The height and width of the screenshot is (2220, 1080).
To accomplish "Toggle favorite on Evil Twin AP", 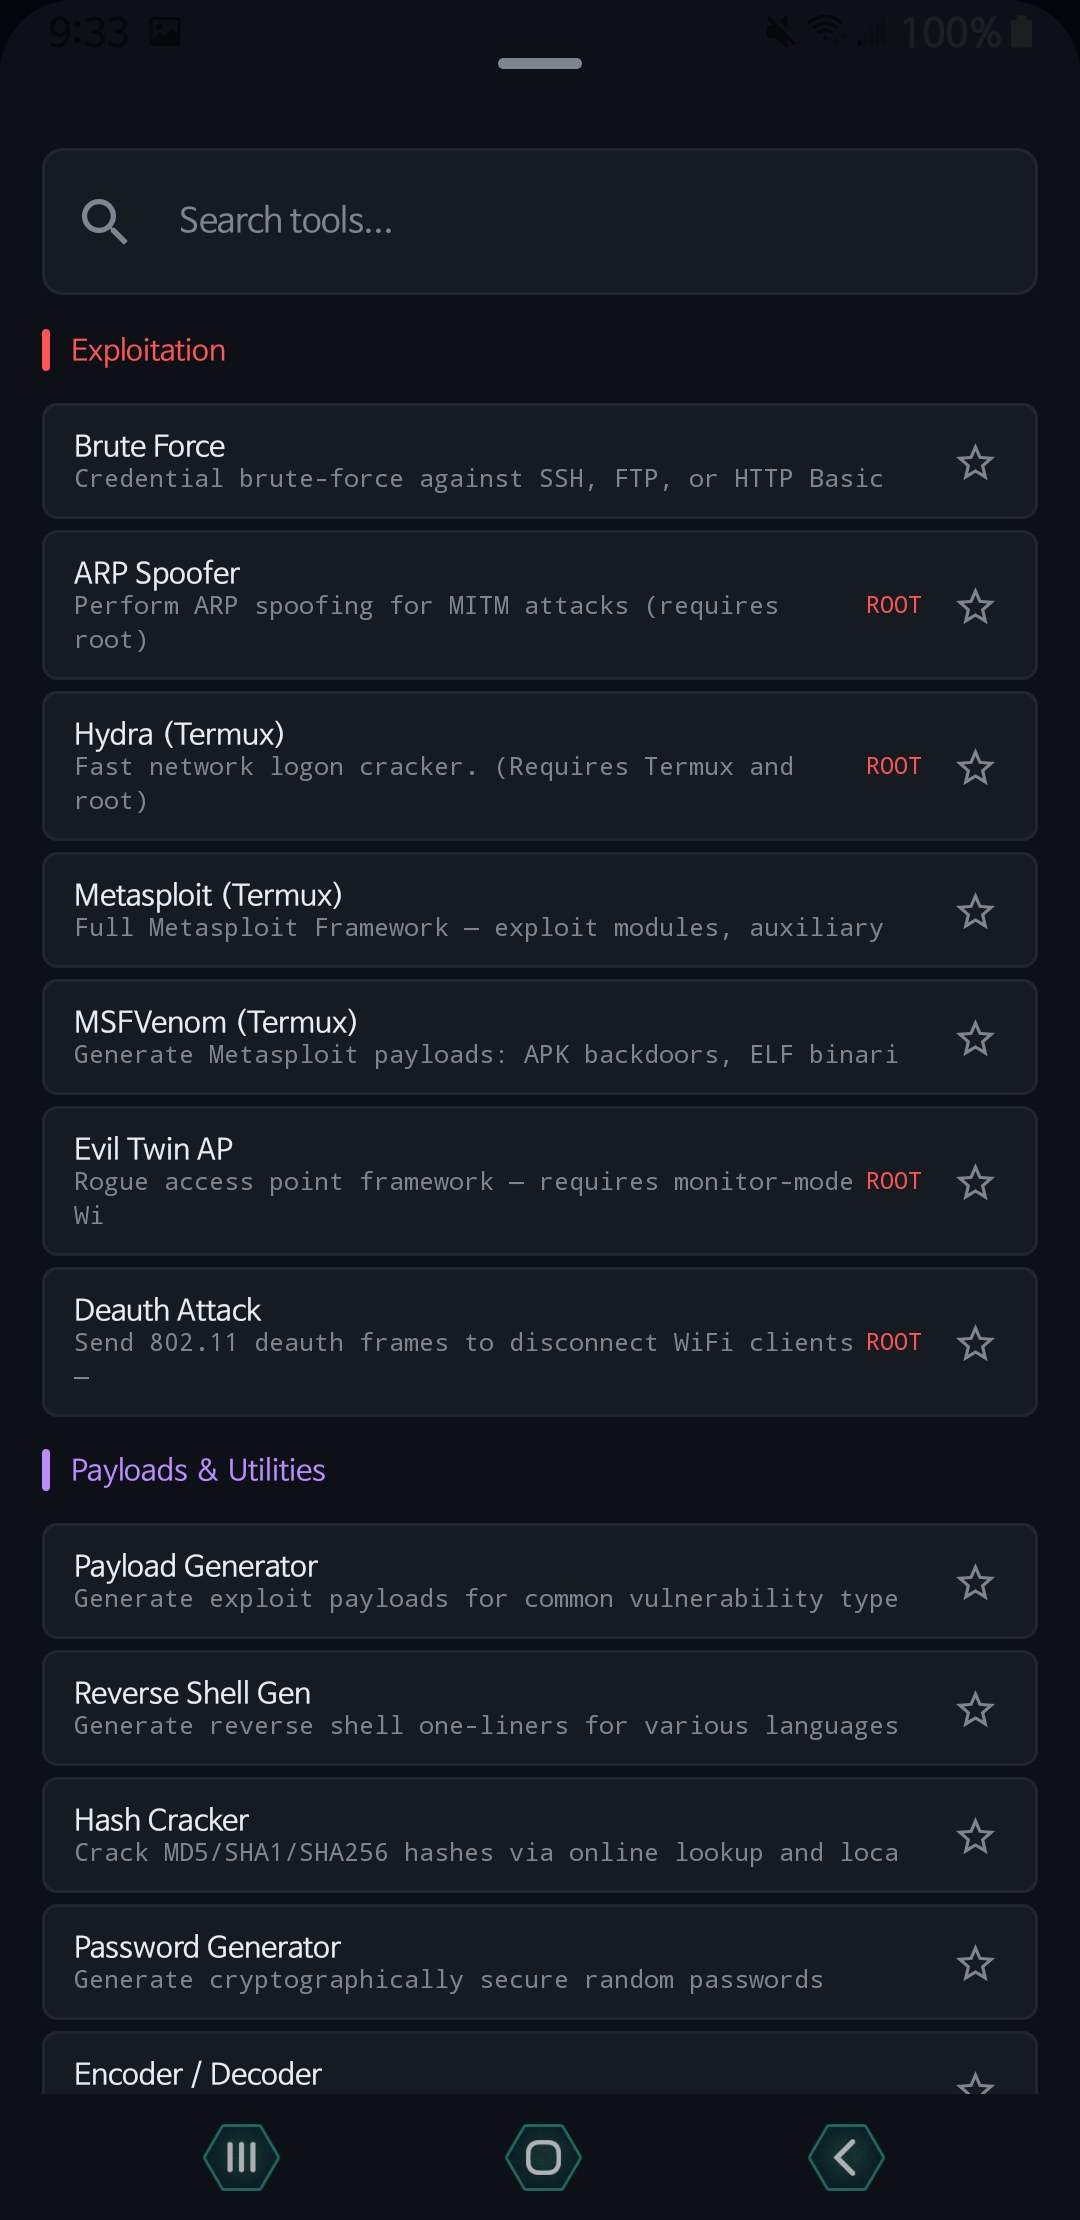I will coord(975,1181).
